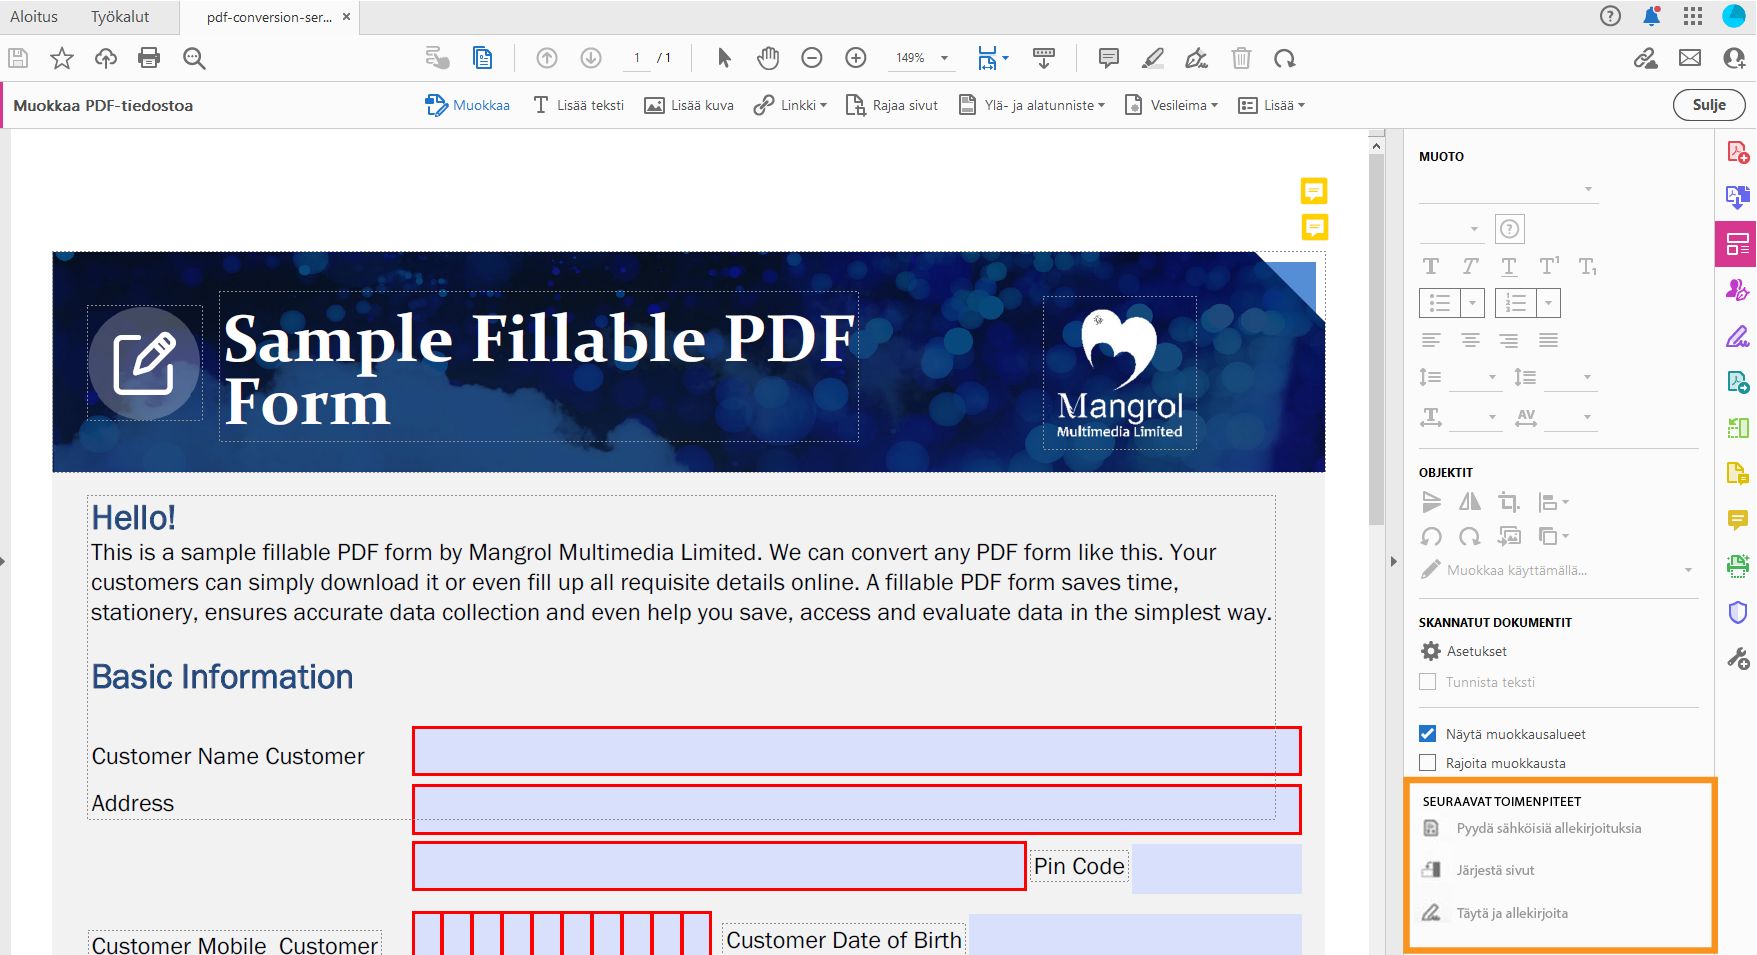Switch to the Aloitus tab
This screenshot has height=955, width=1757.
(x=34, y=17)
